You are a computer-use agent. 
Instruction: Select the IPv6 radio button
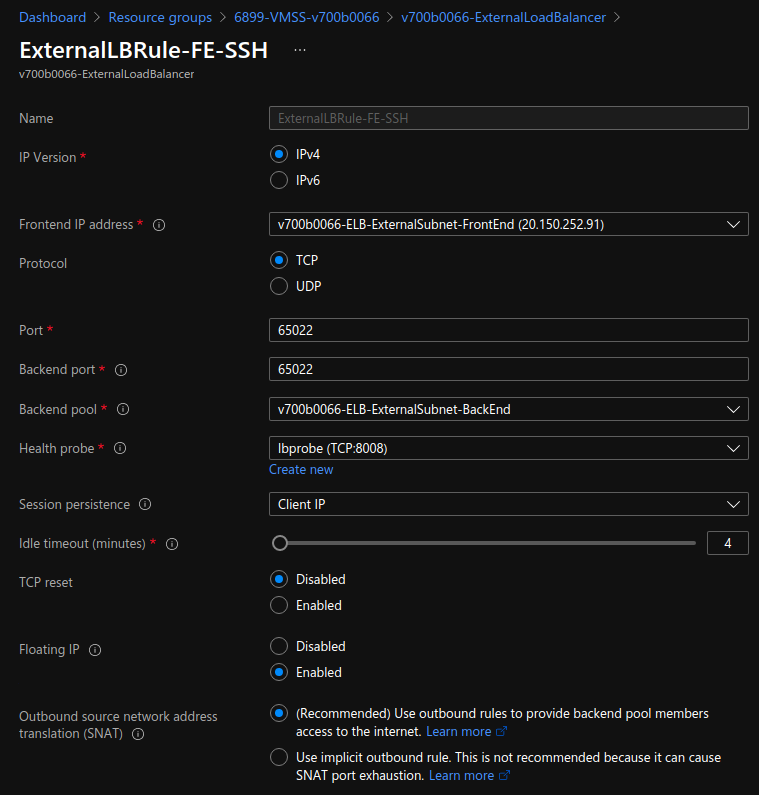[279, 181]
